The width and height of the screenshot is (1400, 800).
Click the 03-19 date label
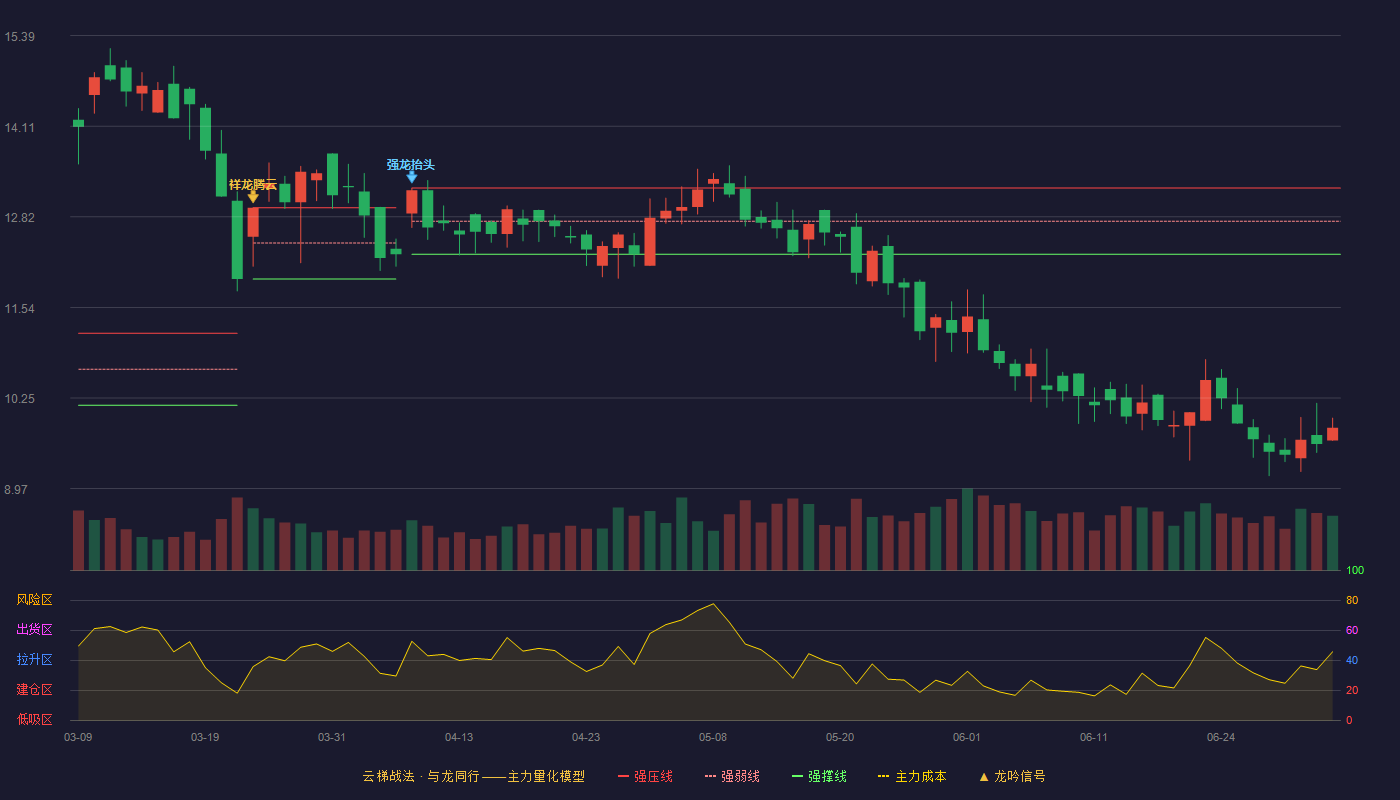(x=205, y=737)
